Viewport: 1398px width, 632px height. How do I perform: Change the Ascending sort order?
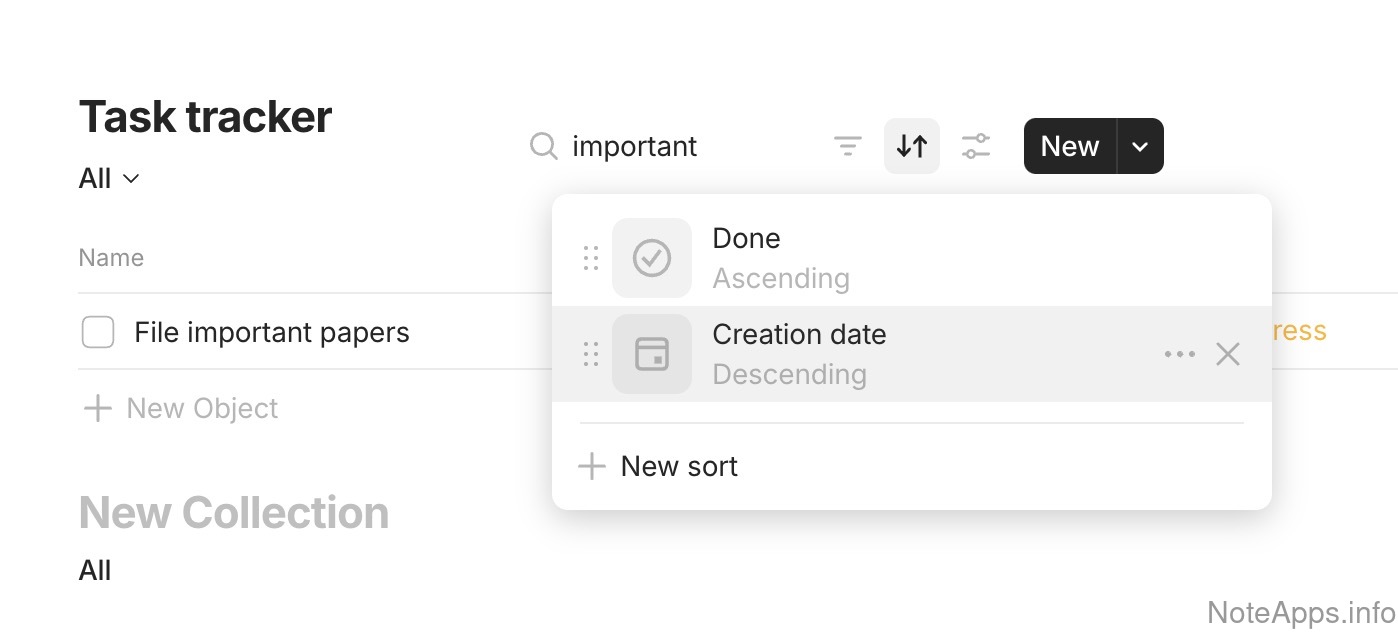point(781,279)
